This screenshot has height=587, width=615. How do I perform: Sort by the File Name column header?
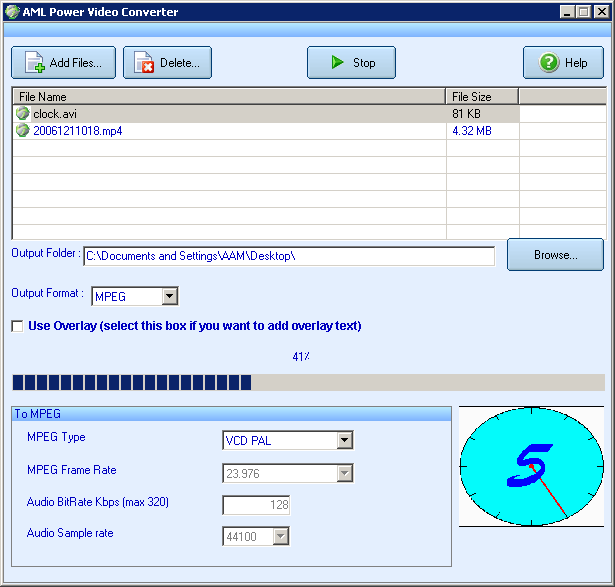click(229, 96)
